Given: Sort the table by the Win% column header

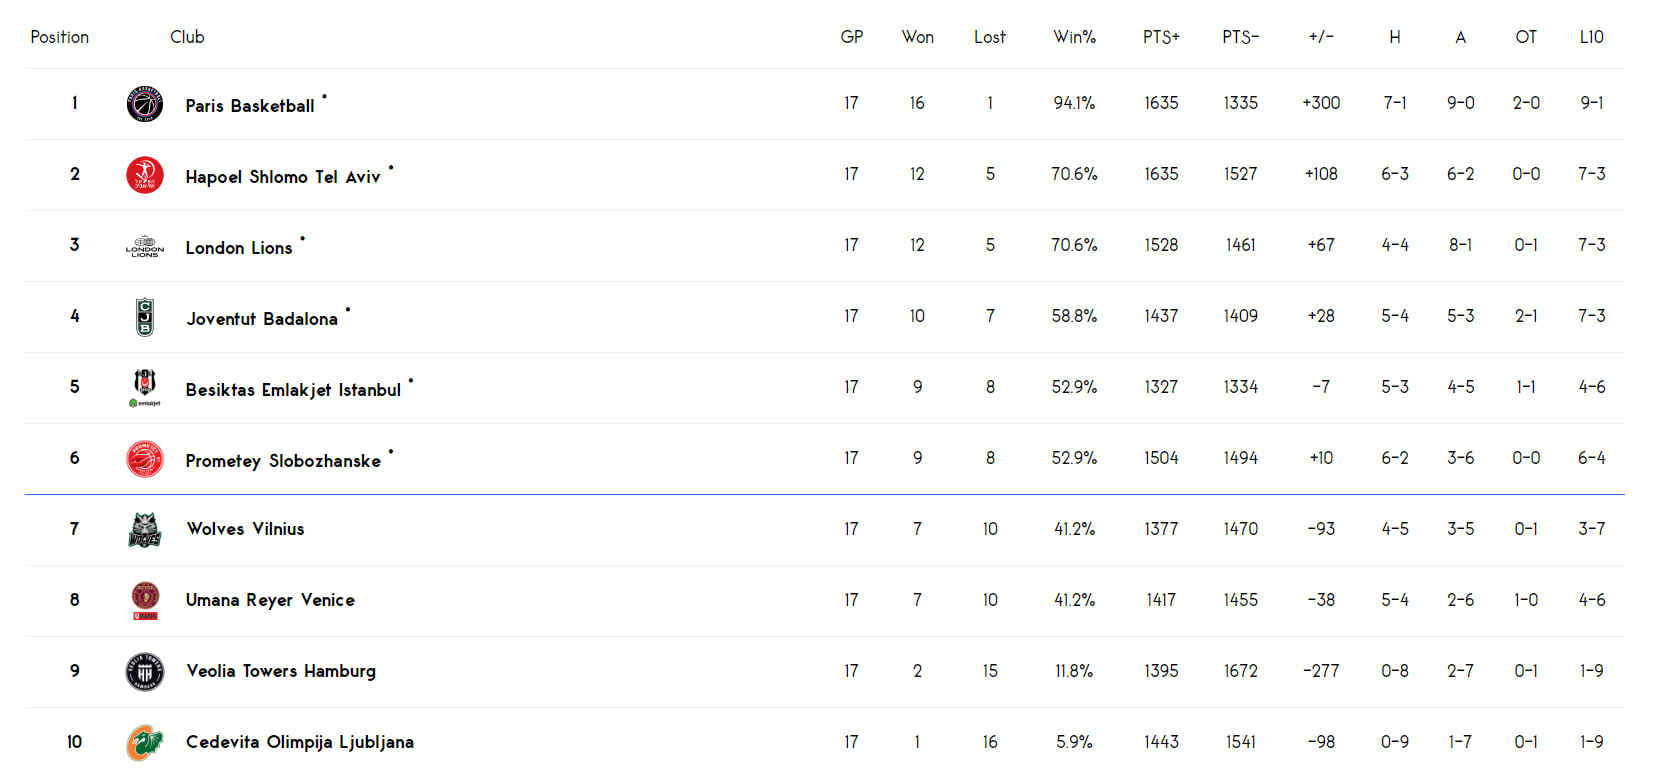Looking at the screenshot, I should click(x=1074, y=37).
